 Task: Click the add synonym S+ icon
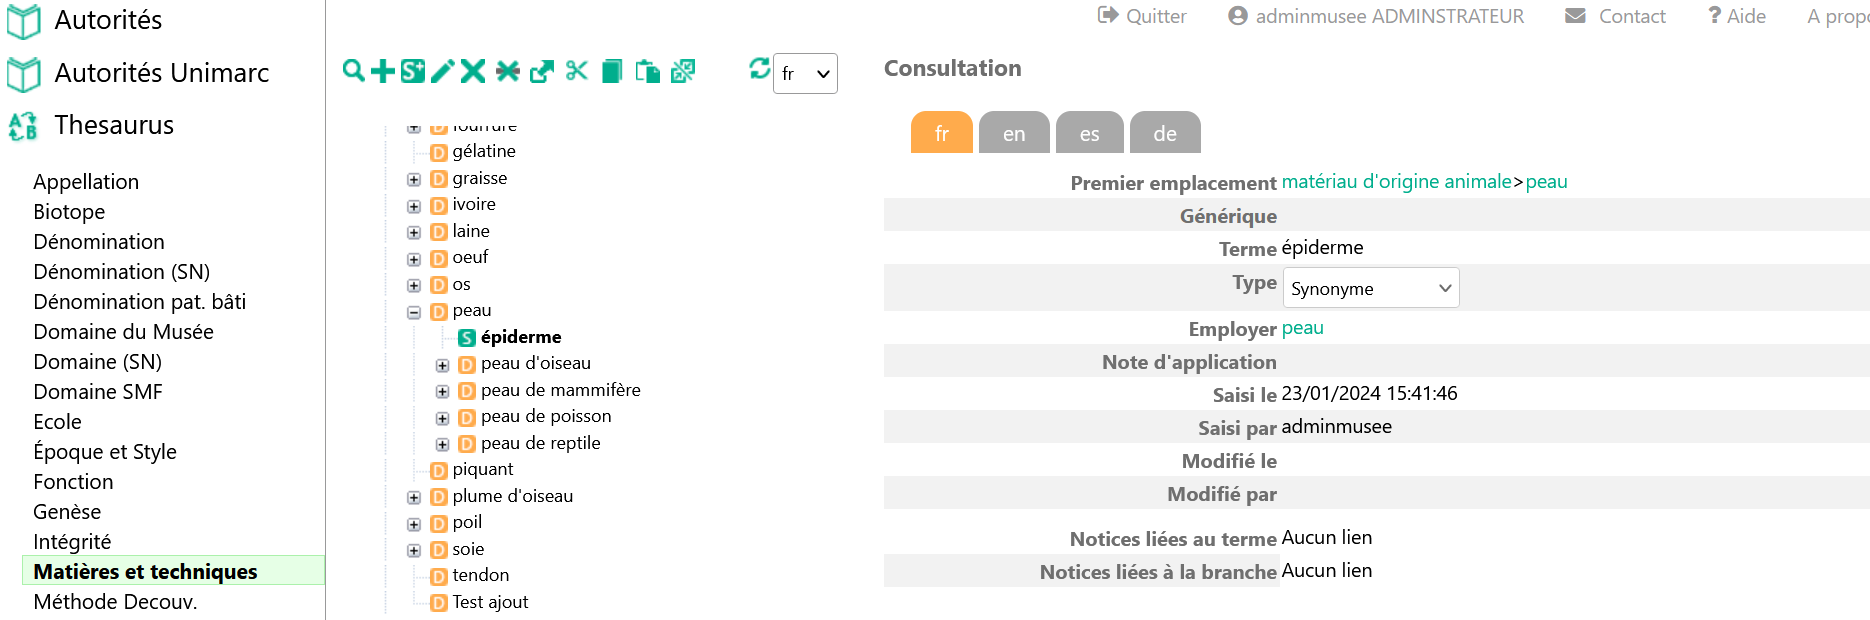click(x=412, y=71)
